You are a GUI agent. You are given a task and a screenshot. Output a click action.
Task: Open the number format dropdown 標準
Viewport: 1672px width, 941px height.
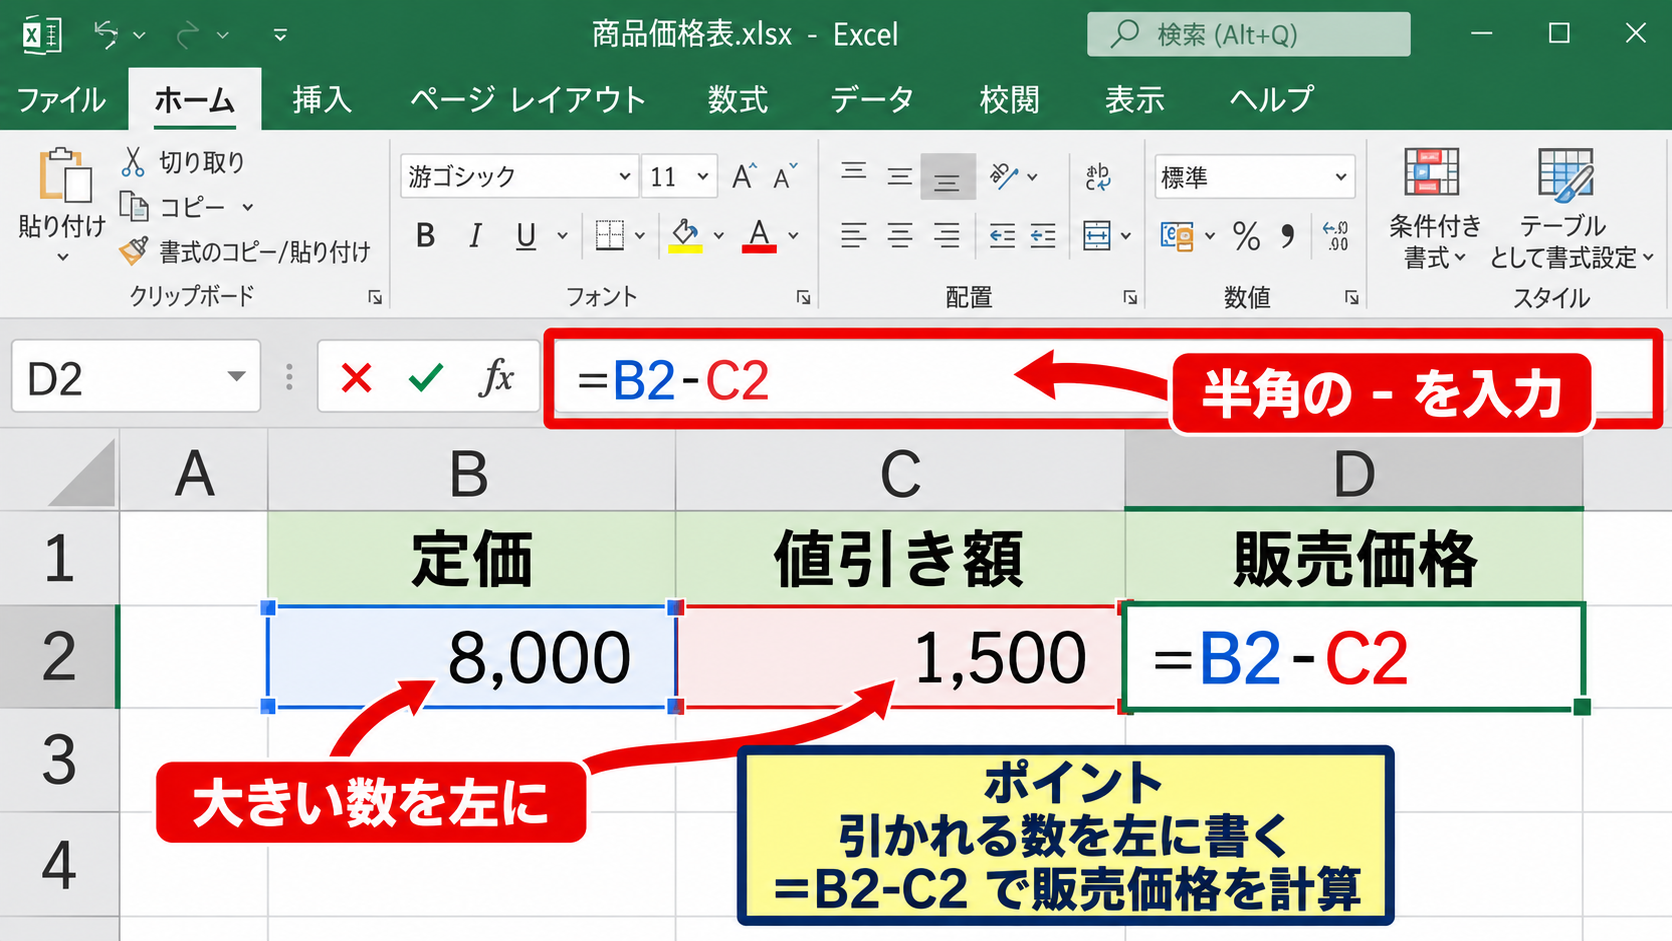pos(1341,177)
